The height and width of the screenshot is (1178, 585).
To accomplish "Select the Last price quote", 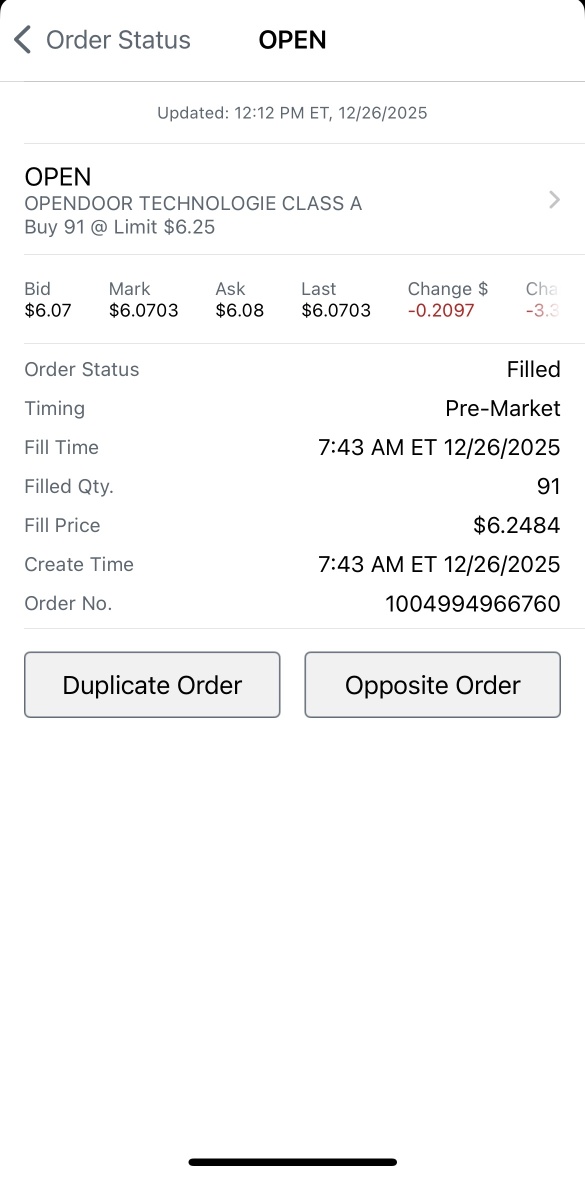I will (336, 310).
